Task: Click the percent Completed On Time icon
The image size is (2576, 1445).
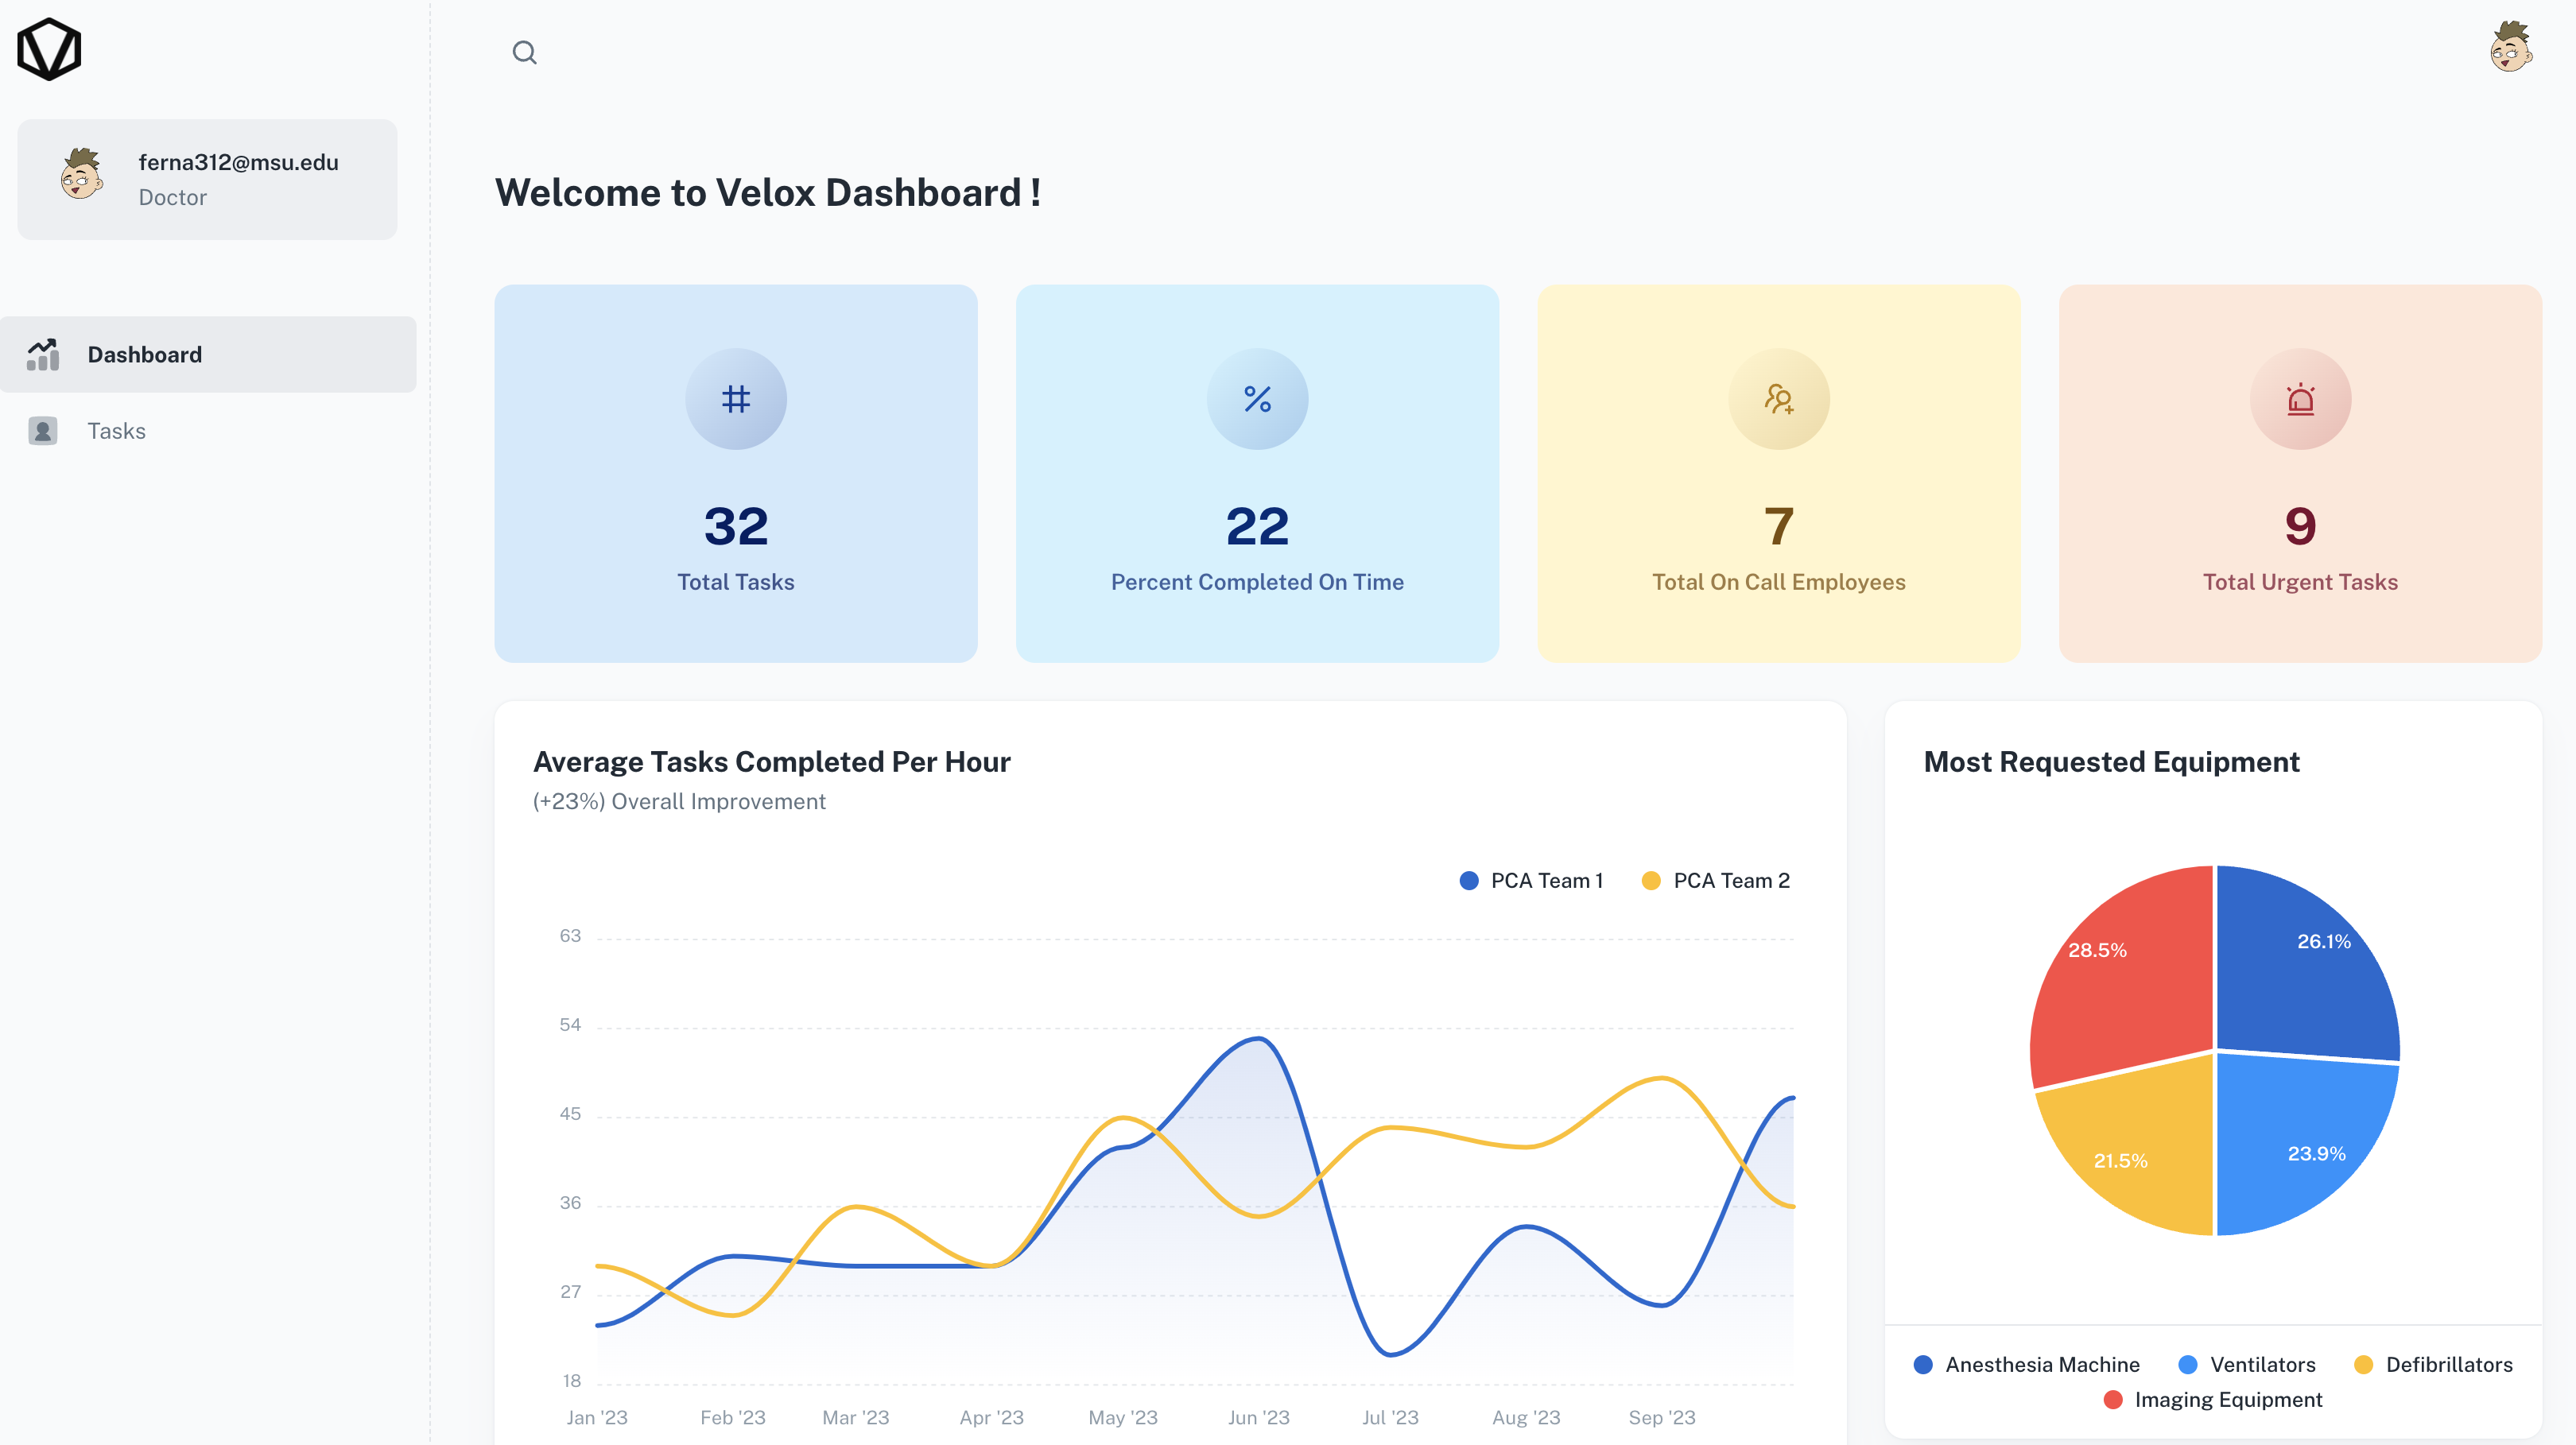Action: [1257, 399]
